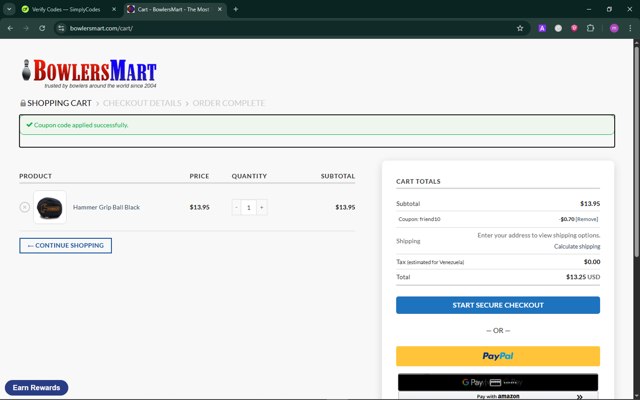The image size is (640, 400).
Task: Open site information icon in address bar
Action: [x=61, y=28]
